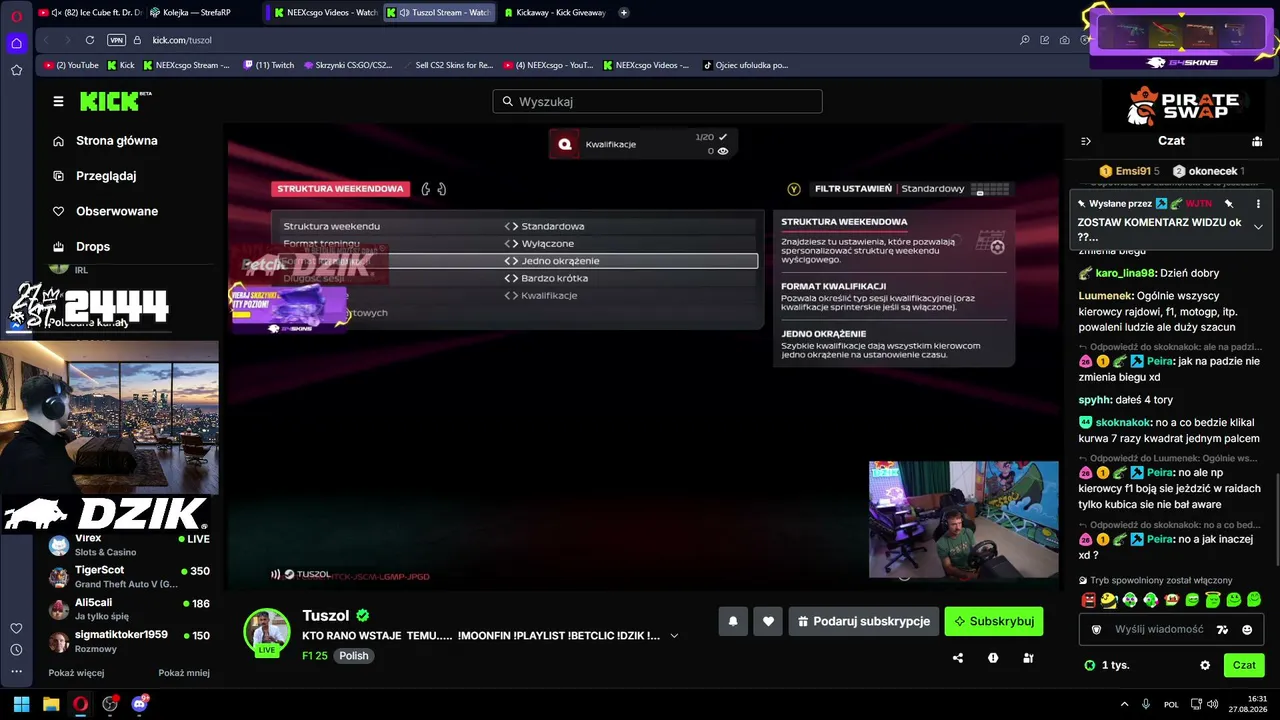Open pinned message three-dot options
This screenshot has width=1280, height=720.
[1258, 203]
